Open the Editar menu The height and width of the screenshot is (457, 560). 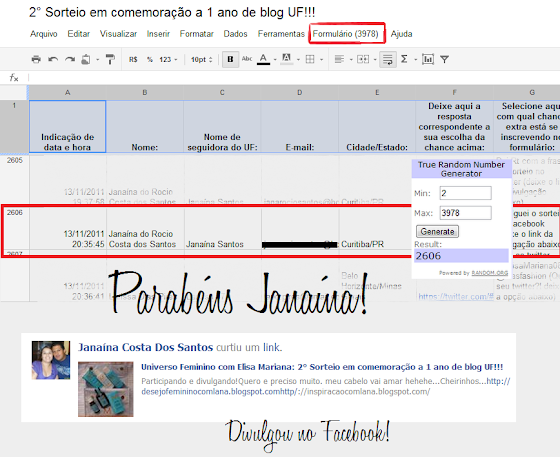click(x=79, y=34)
